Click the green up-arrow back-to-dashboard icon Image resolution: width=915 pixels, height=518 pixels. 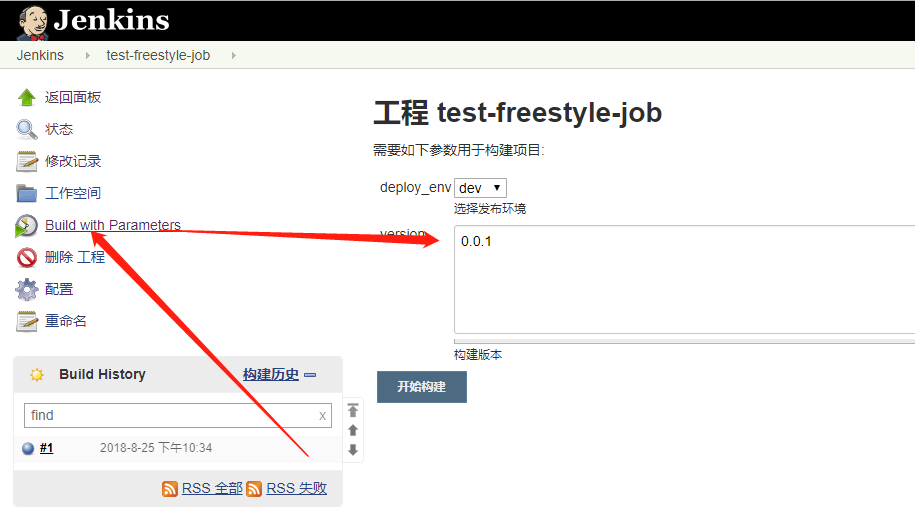tap(27, 97)
